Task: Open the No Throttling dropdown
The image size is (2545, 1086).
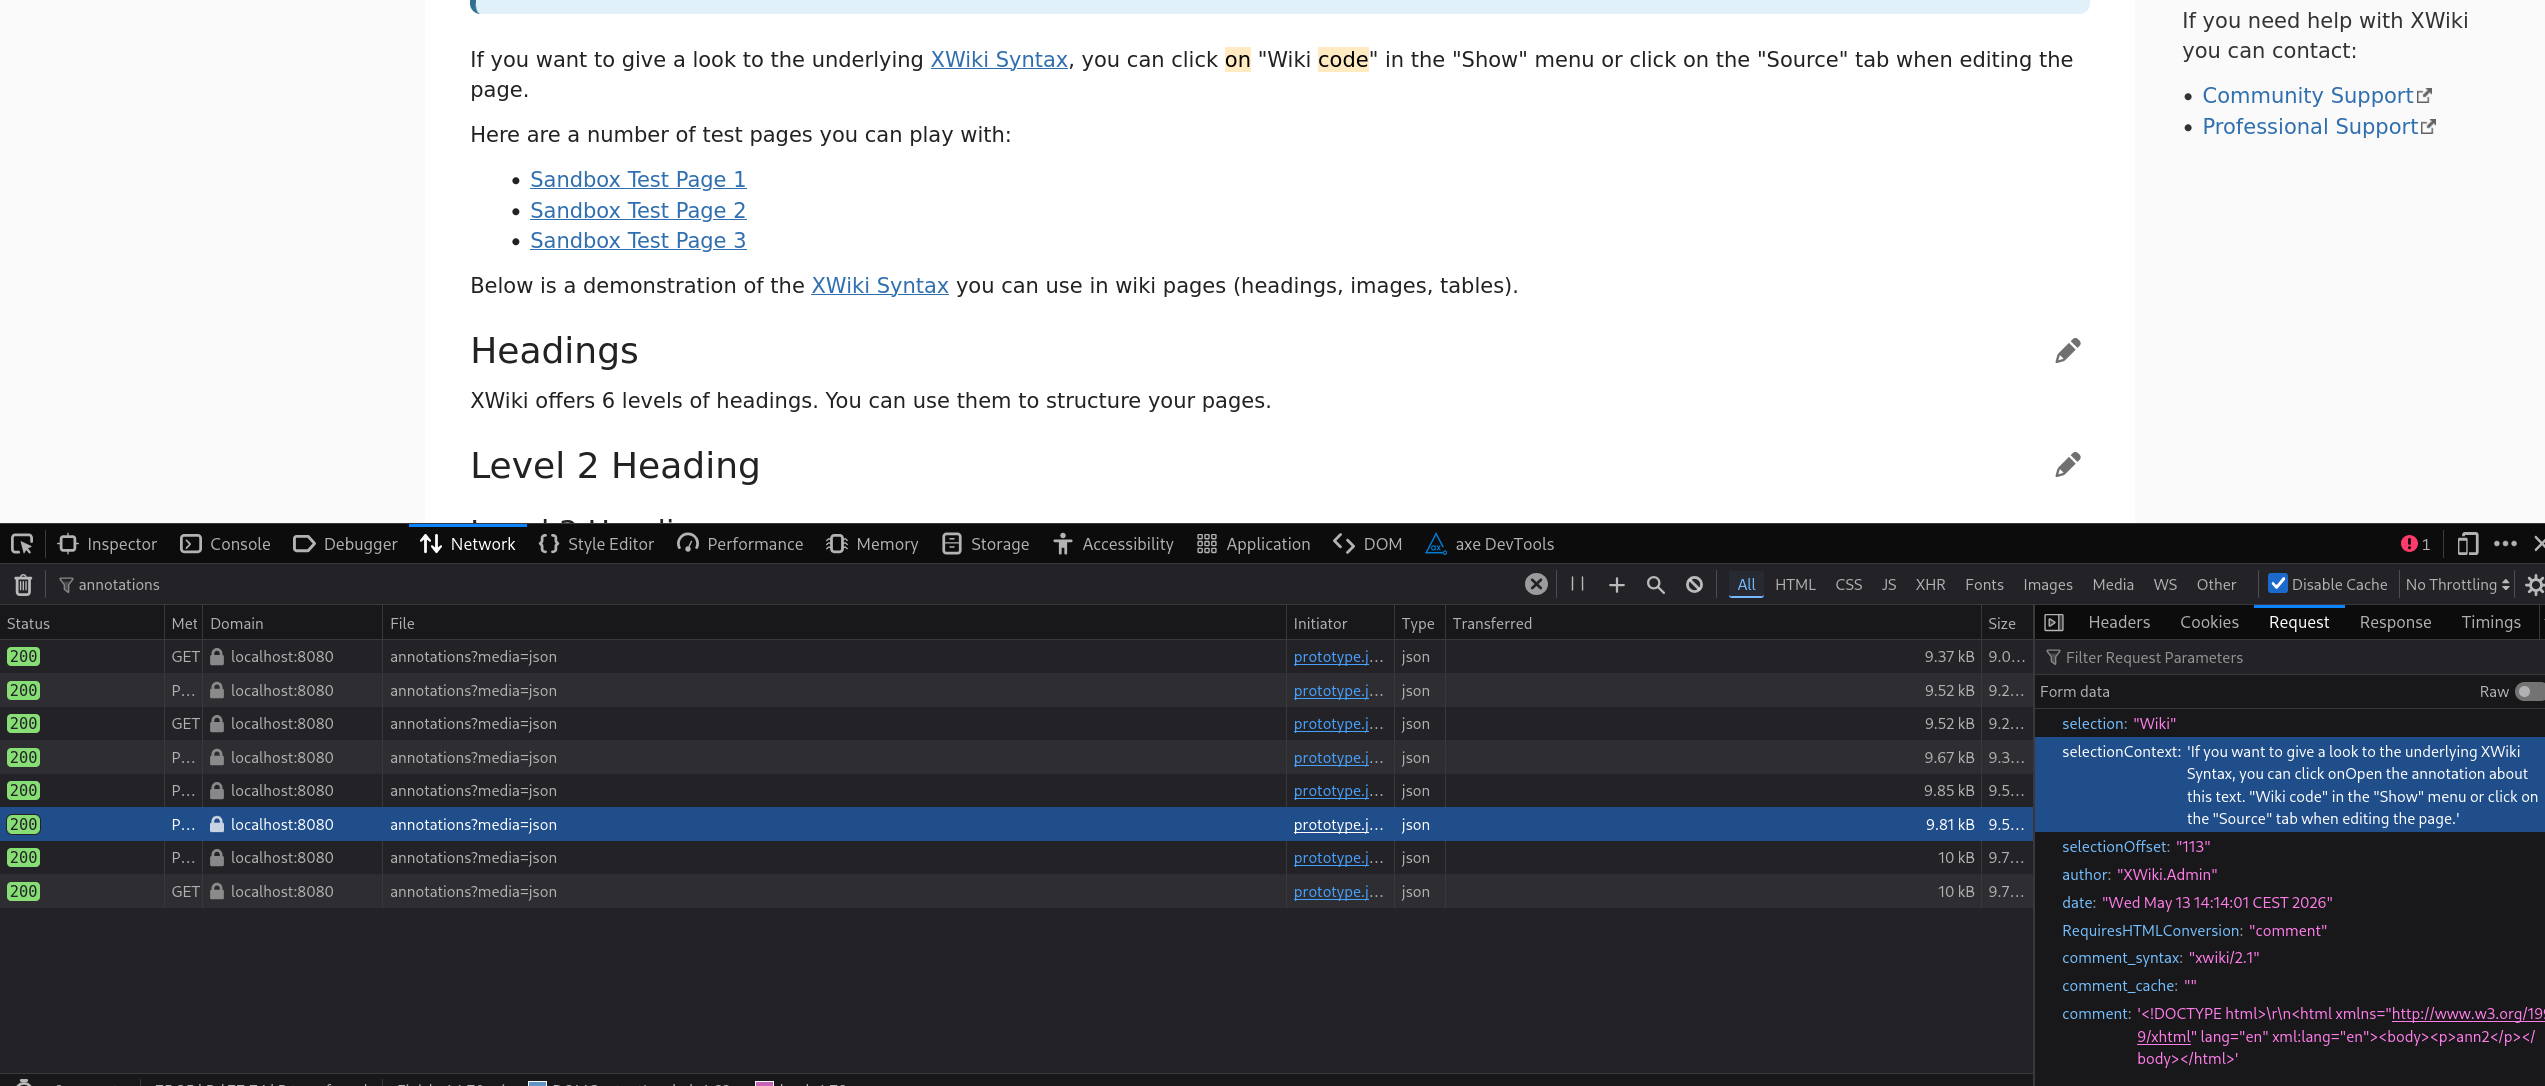Action: (x=2457, y=585)
